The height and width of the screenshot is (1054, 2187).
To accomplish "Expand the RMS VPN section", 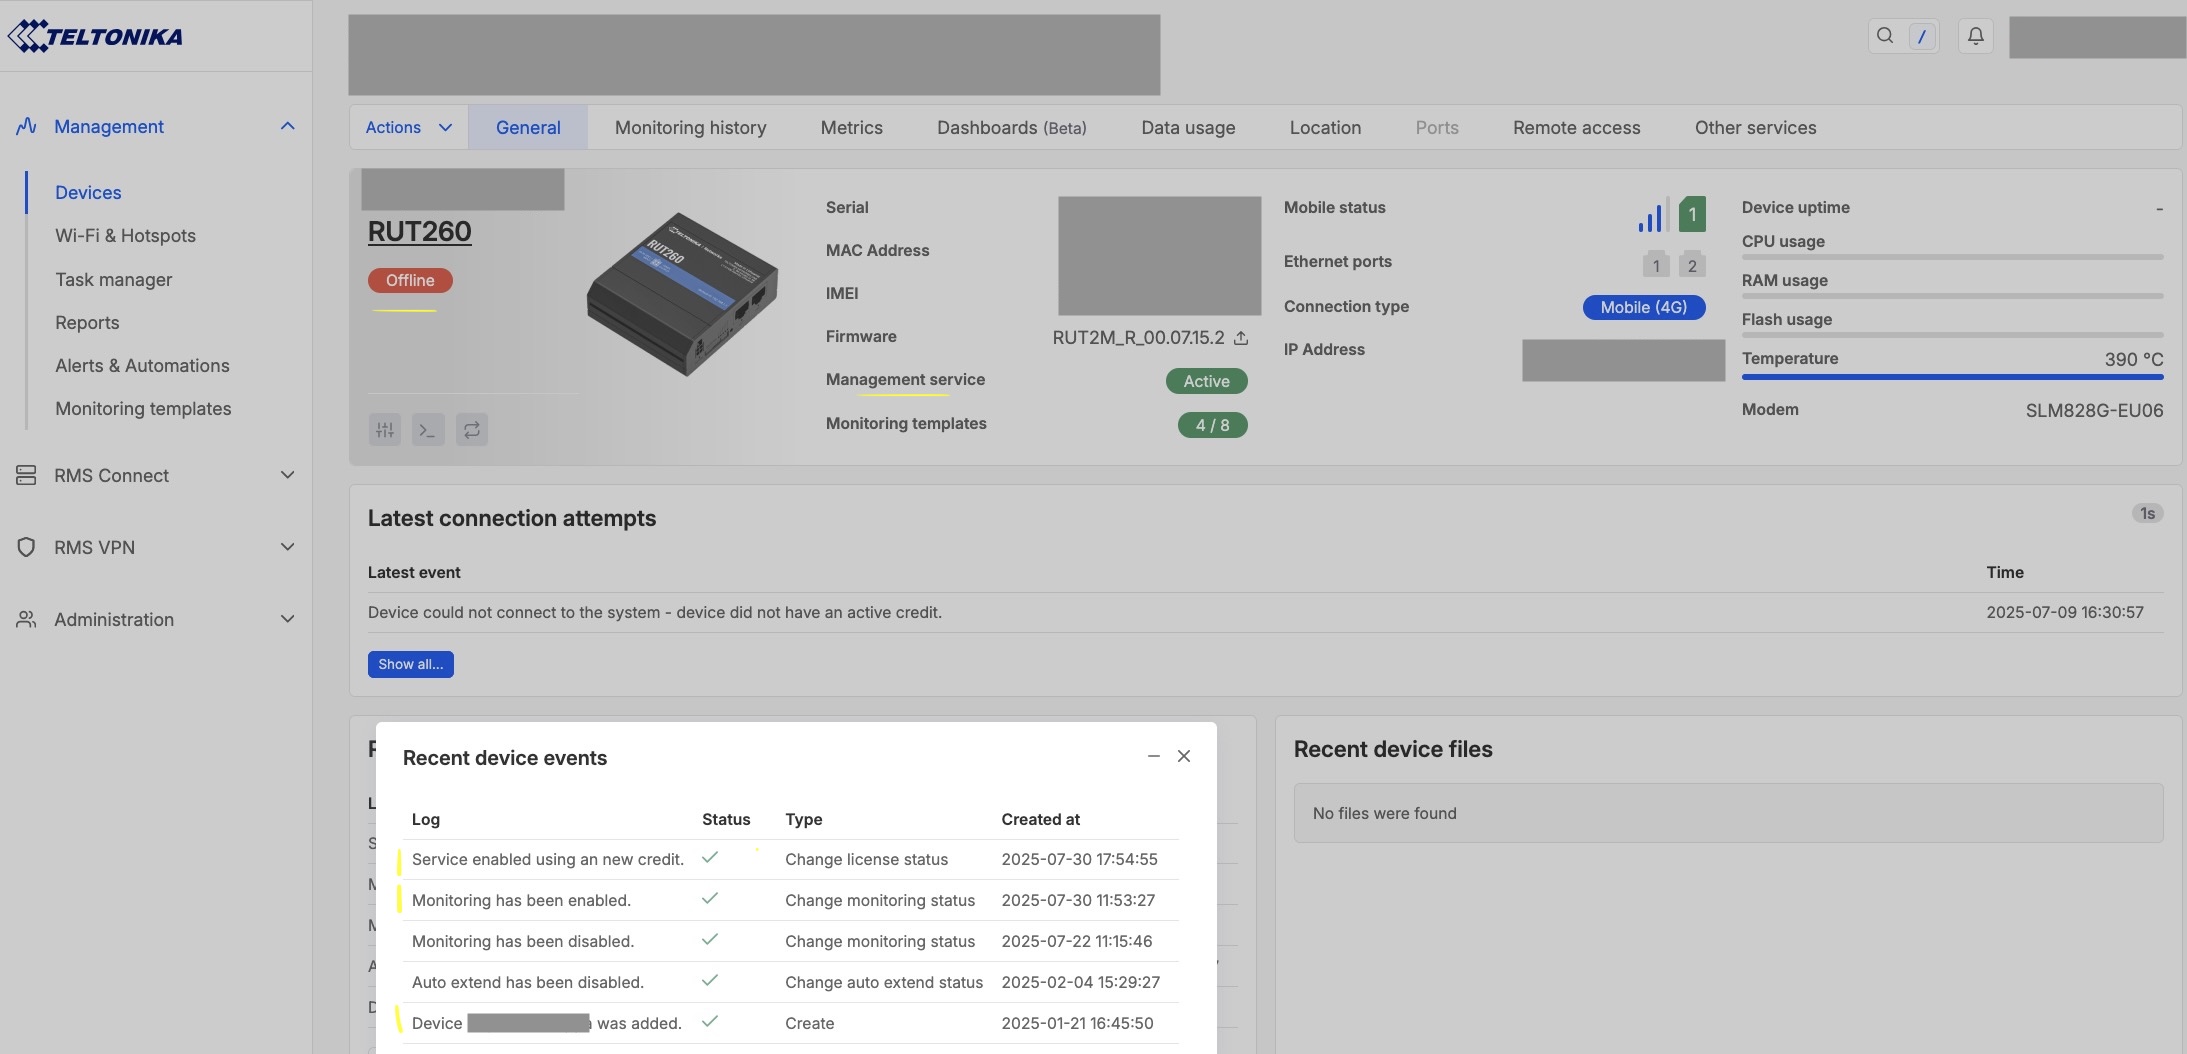I will tap(288, 547).
